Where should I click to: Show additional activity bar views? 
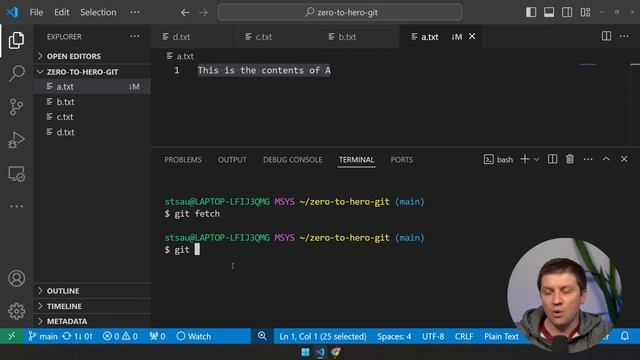coord(16,207)
